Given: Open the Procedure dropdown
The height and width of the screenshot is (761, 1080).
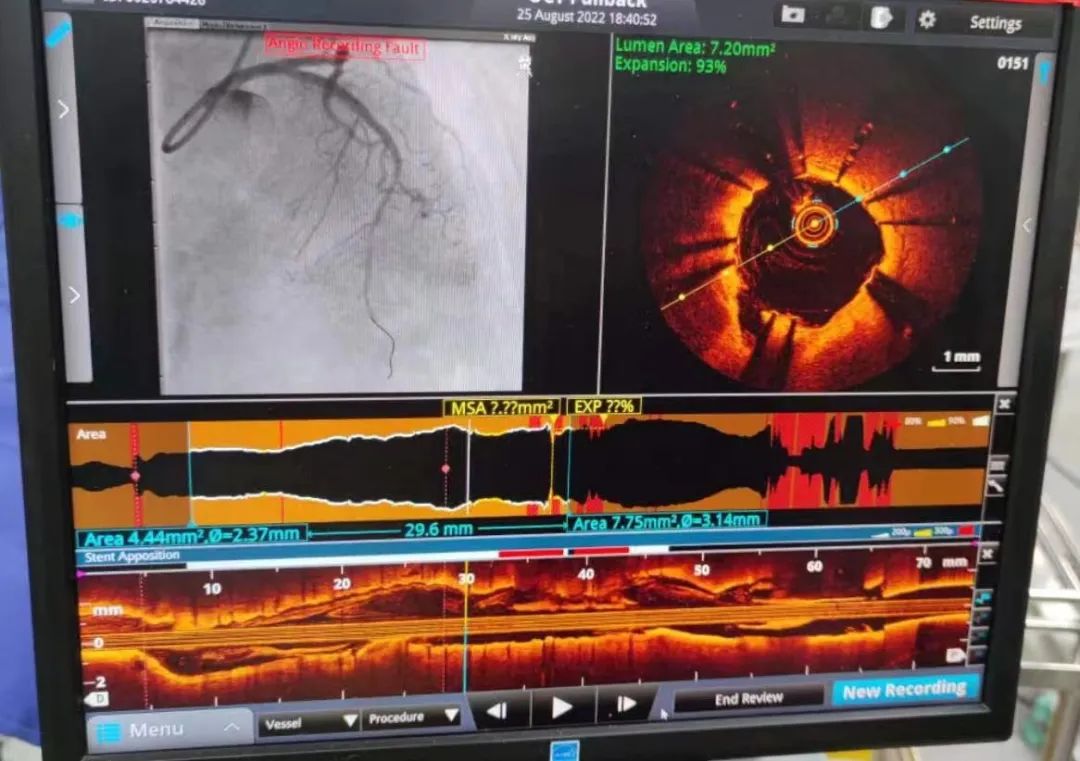Looking at the screenshot, I should [x=412, y=718].
